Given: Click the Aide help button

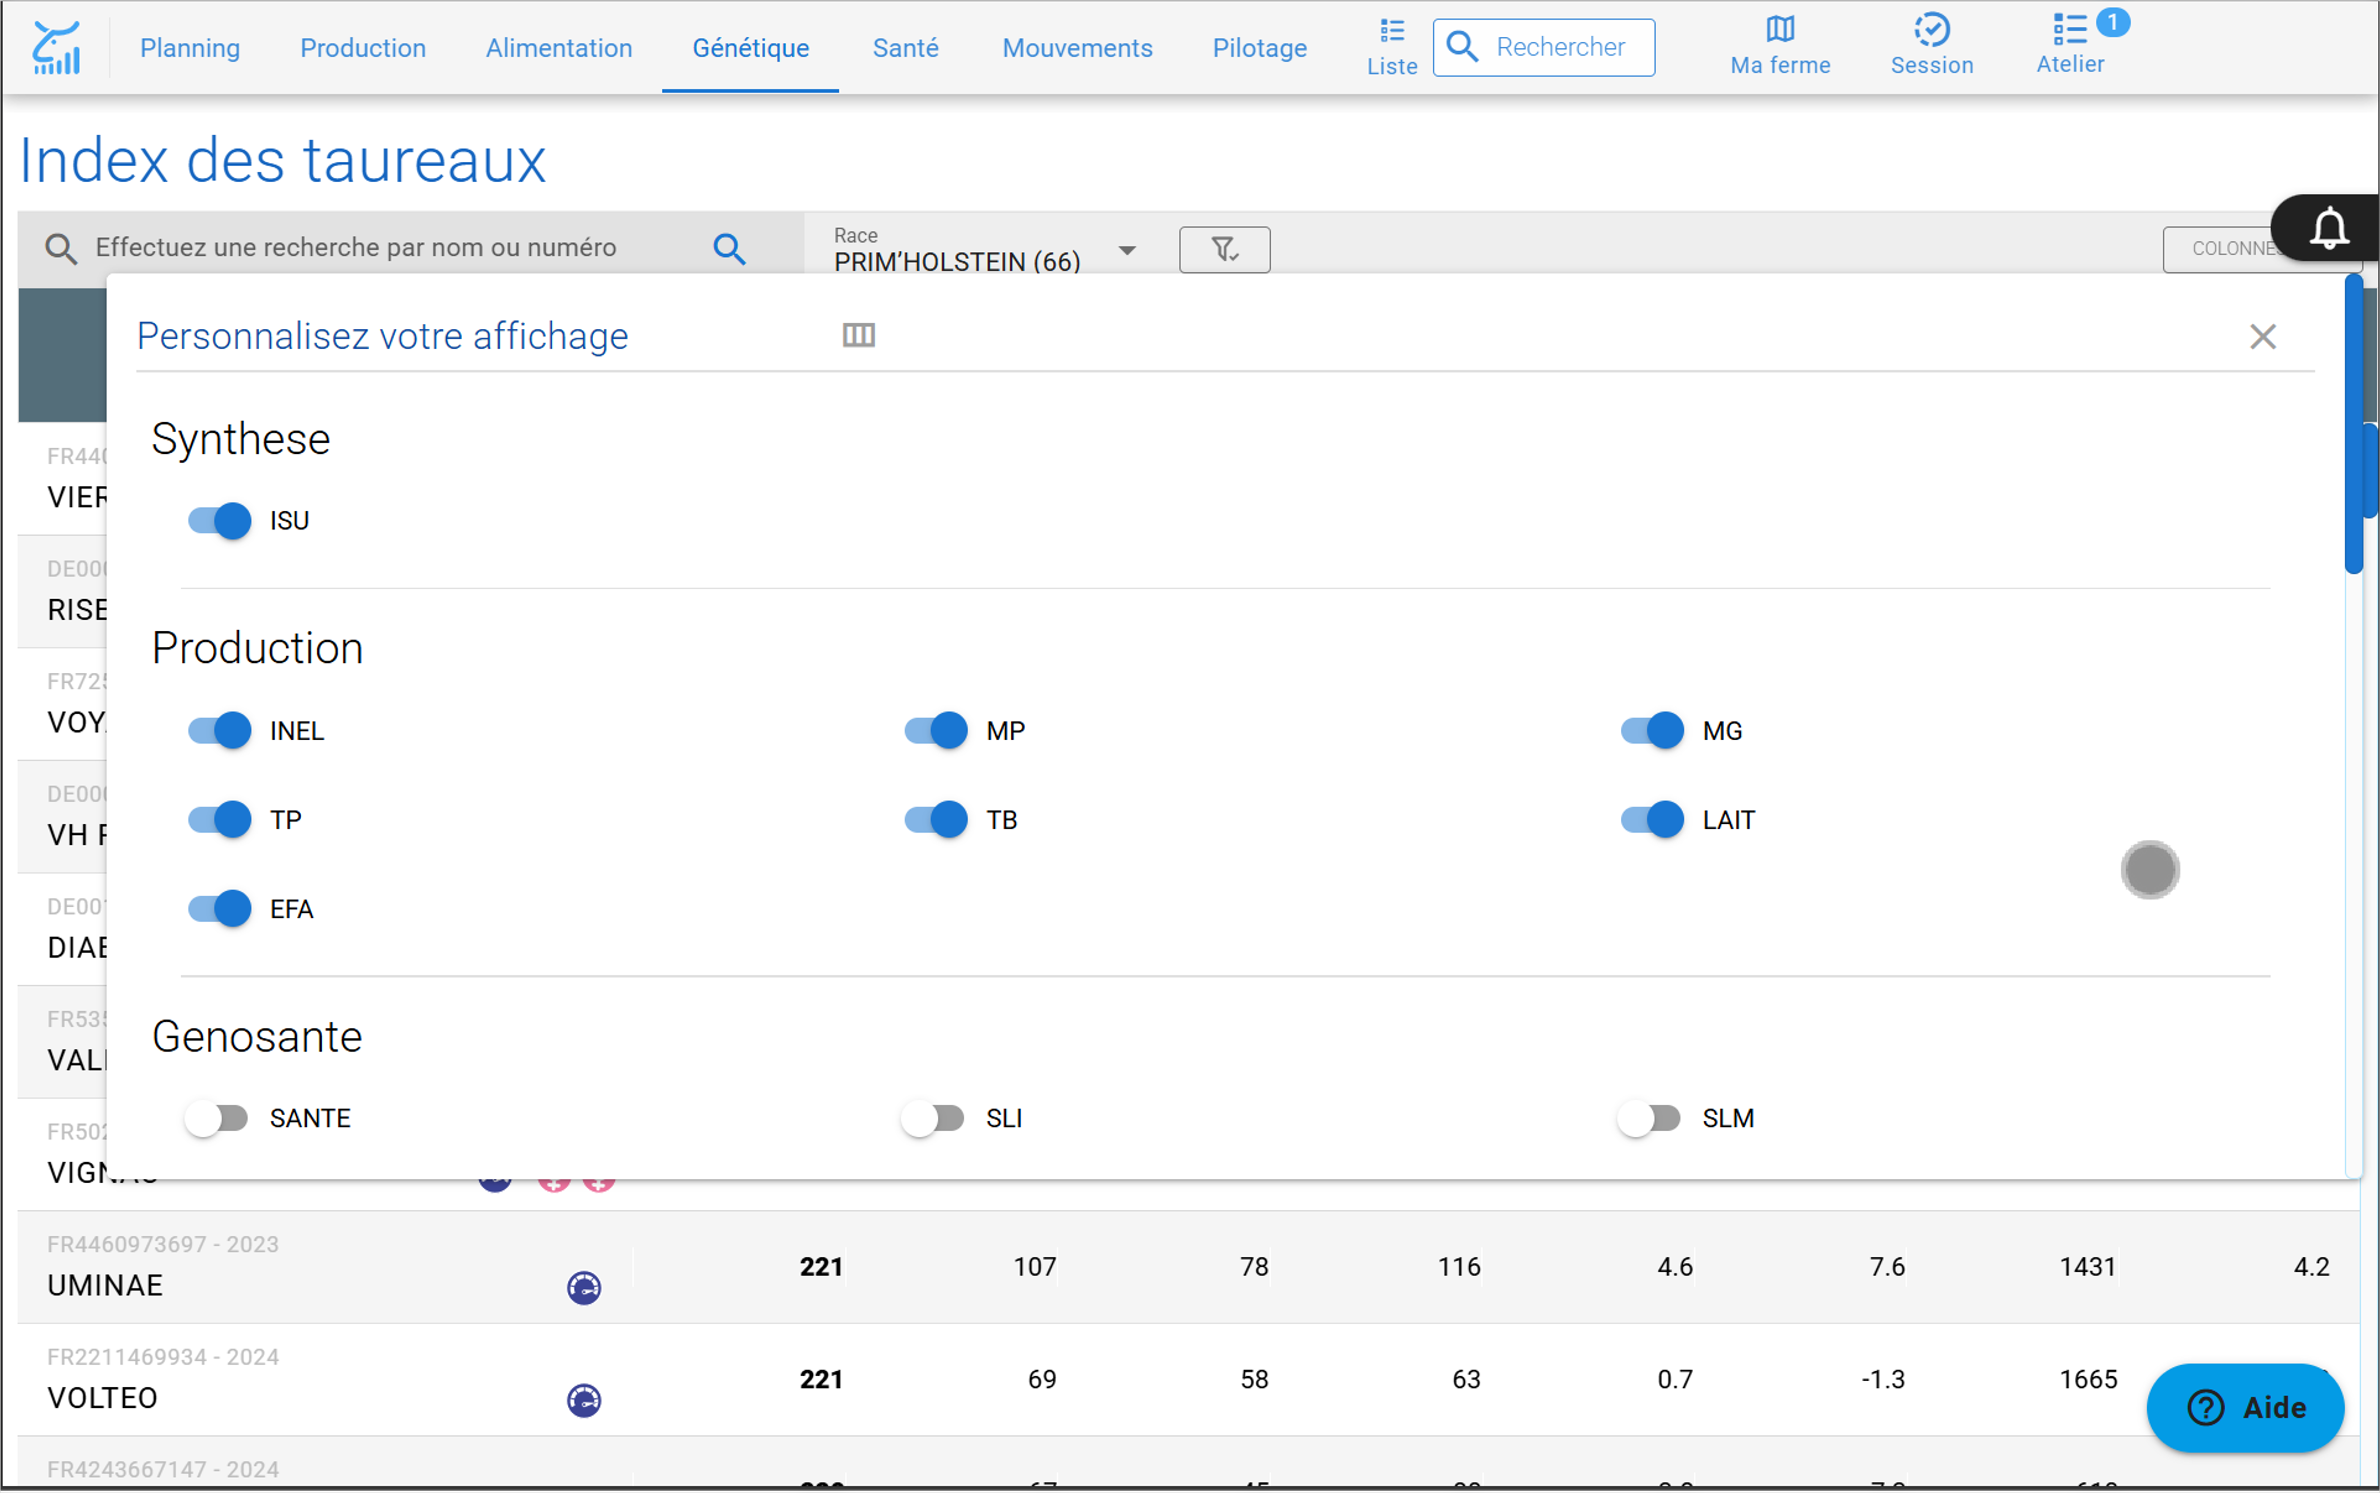Looking at the screenshot, I should [2245, 1408].
